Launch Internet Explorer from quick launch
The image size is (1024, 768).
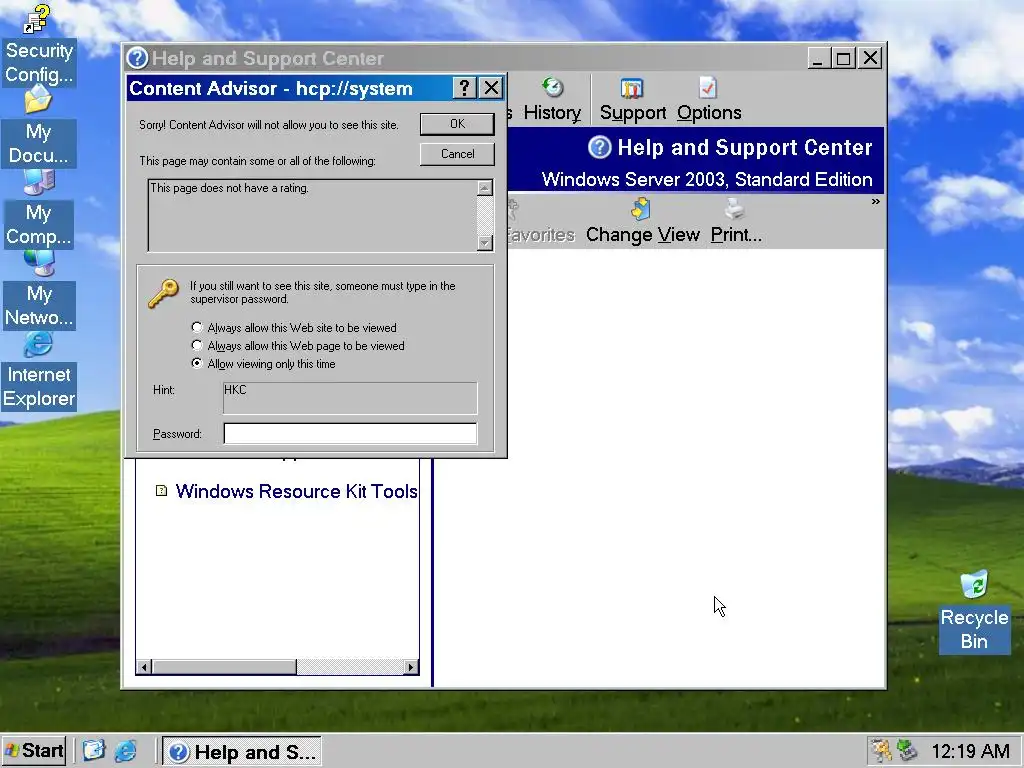[x=125, y=750]
